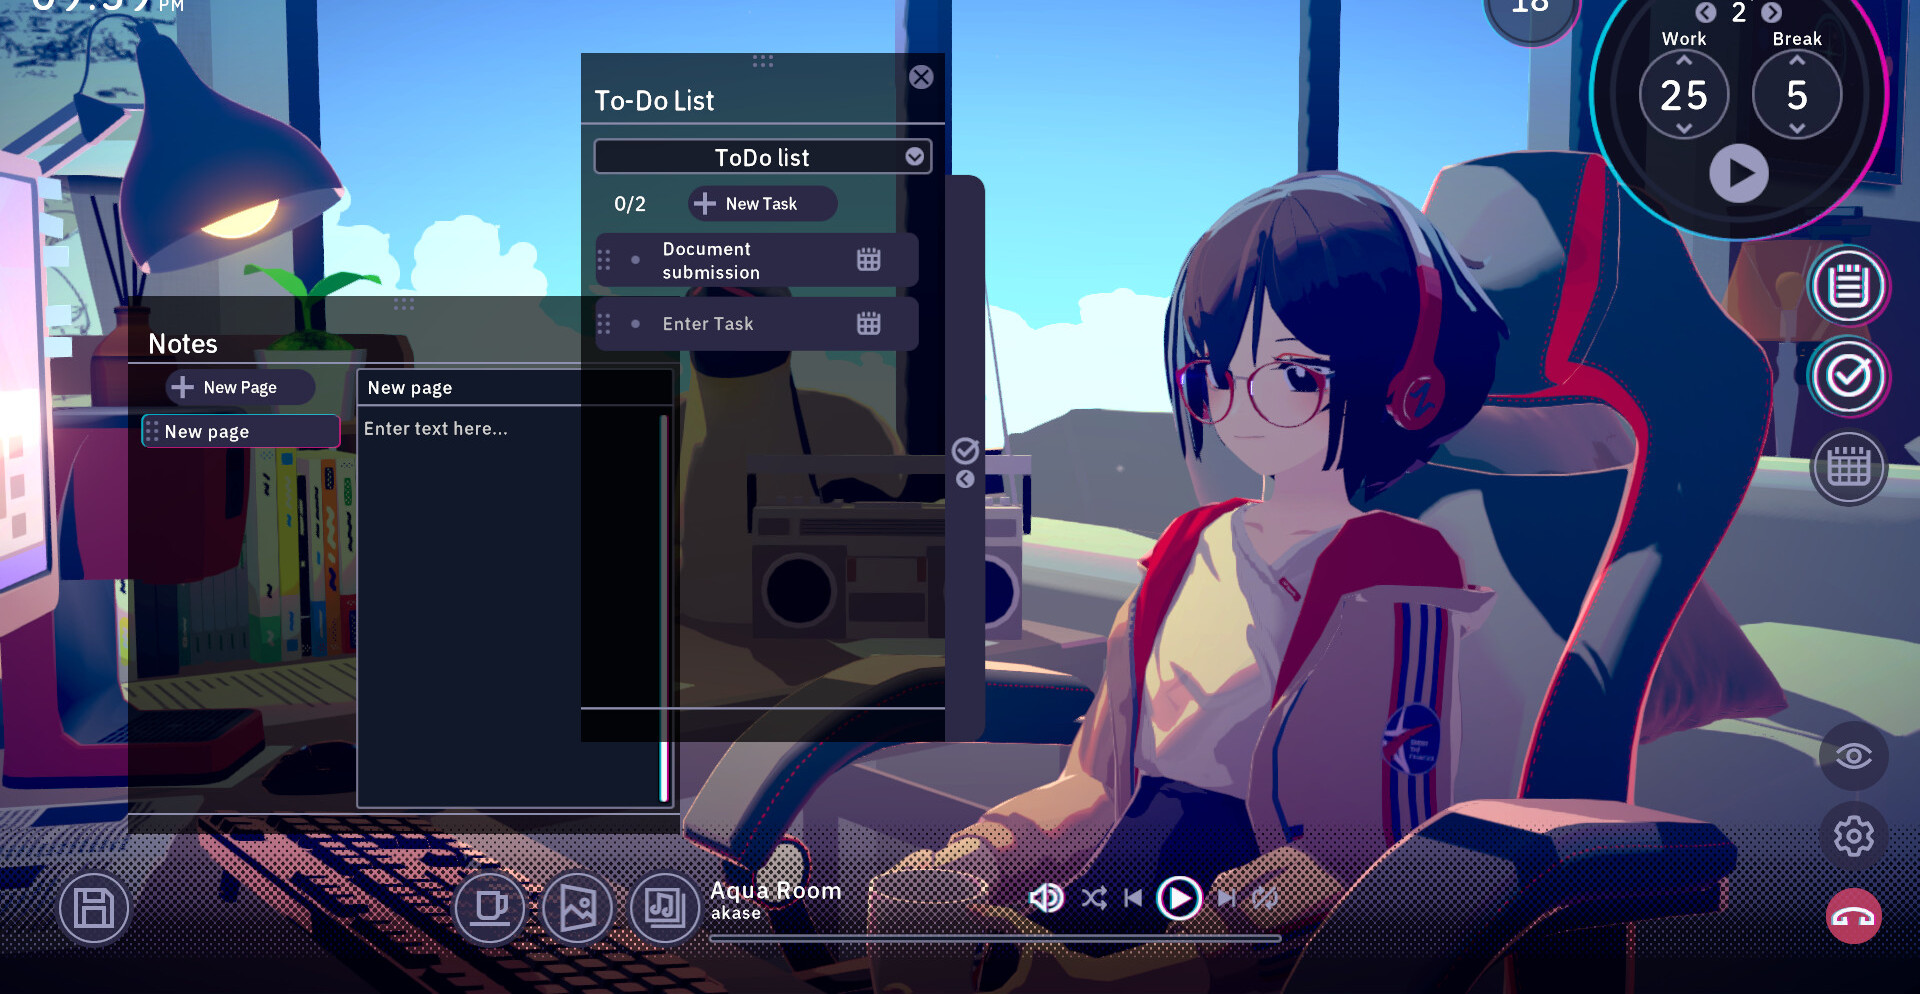
Task: Open the coffee cup break icon
Action: pyautogui.click(x=490, y=908)
